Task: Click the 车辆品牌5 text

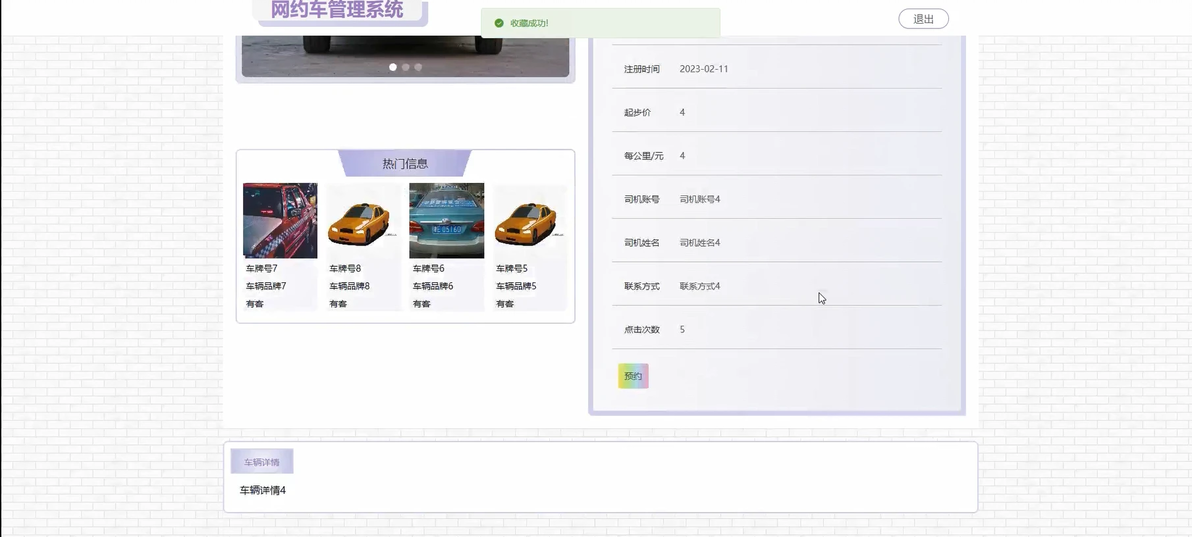Action: [x=517, y=286]
